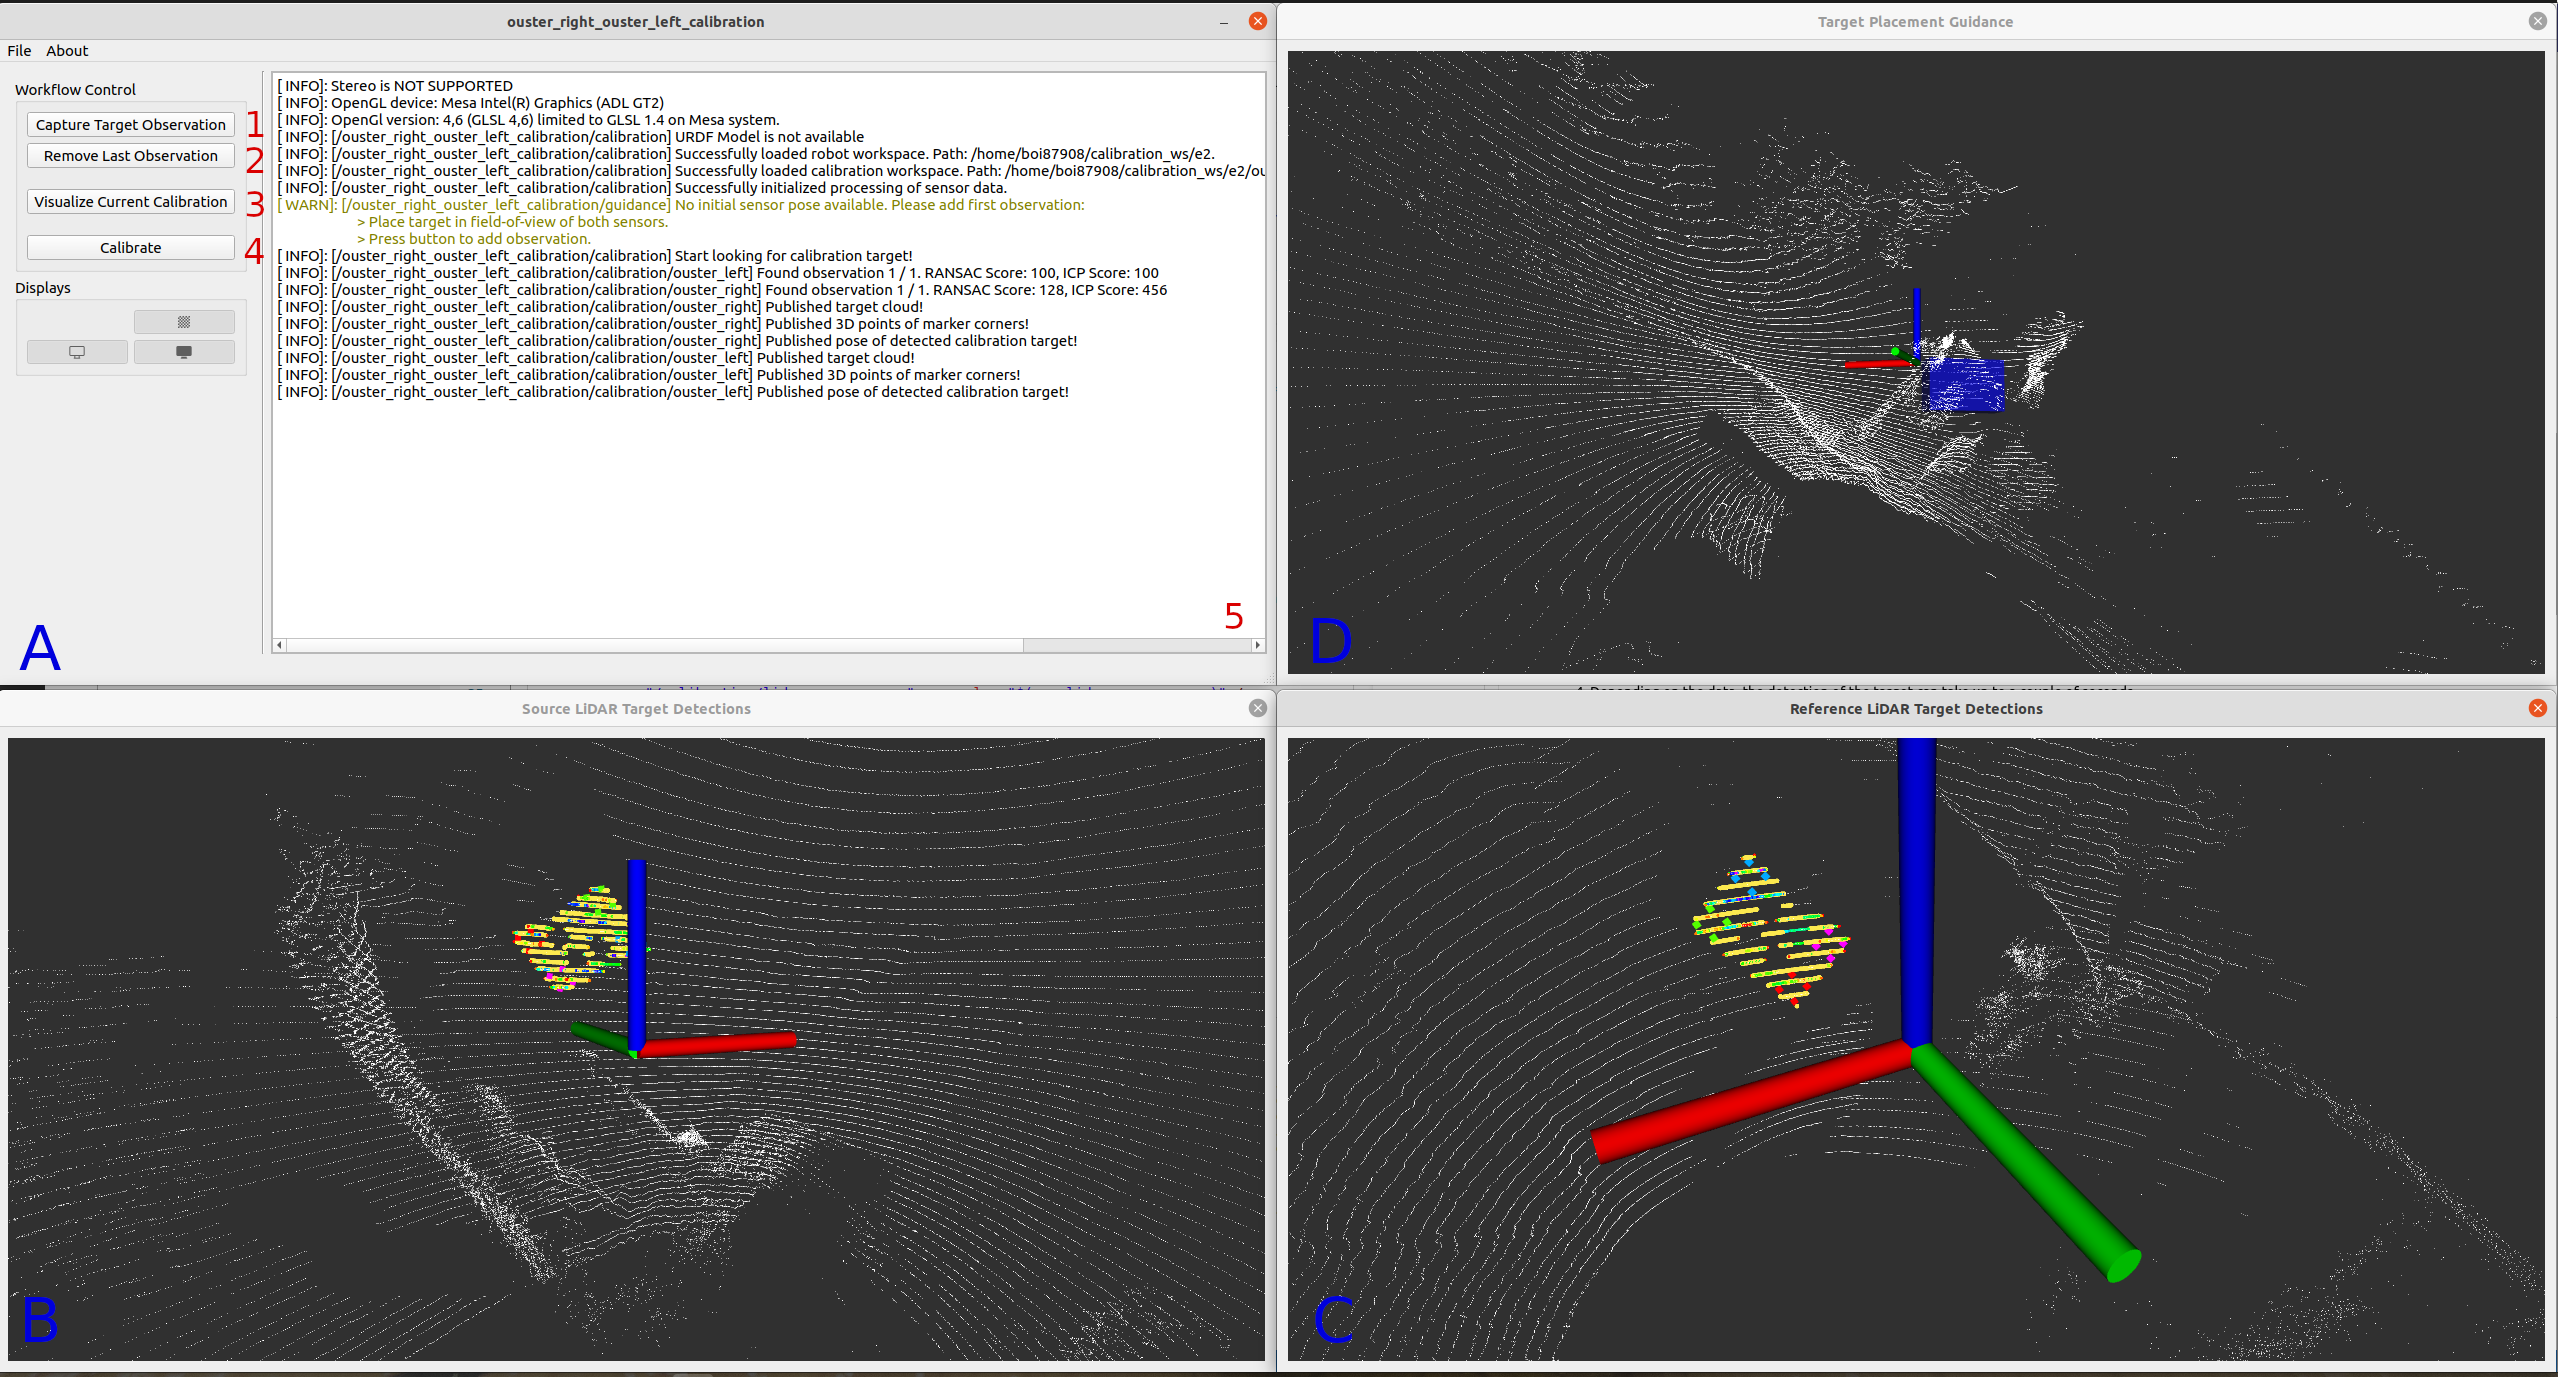2558x1377 pixels.
Task: Click the blue target box in Target Placement Guidance
Action: [1966, 385]
